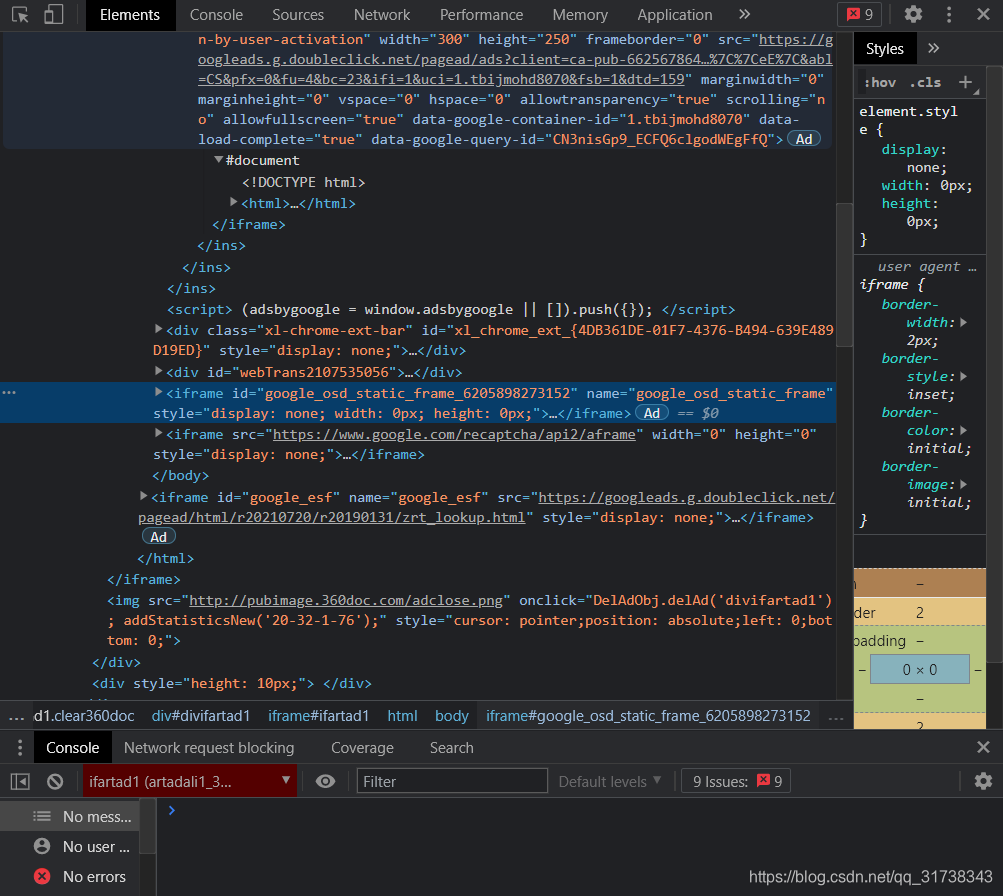Open the Performance tab
The image size is (1003, 896).
coord(481,15)
